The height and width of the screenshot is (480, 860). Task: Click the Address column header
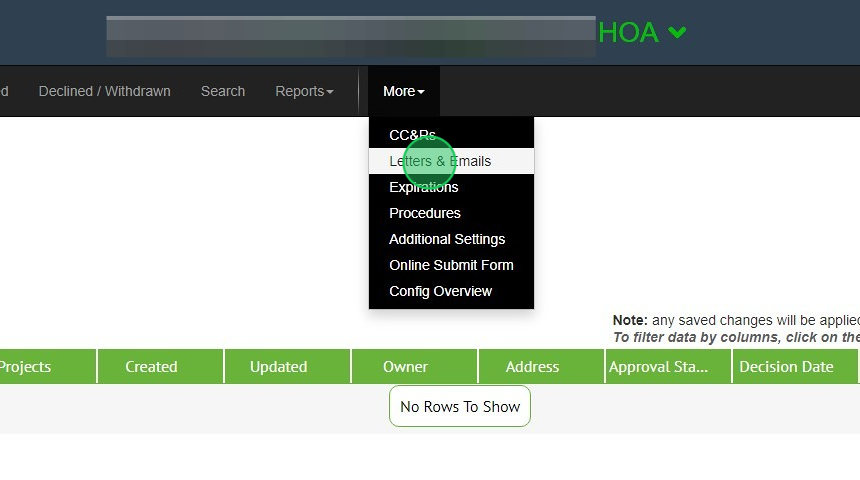[541, 366]
